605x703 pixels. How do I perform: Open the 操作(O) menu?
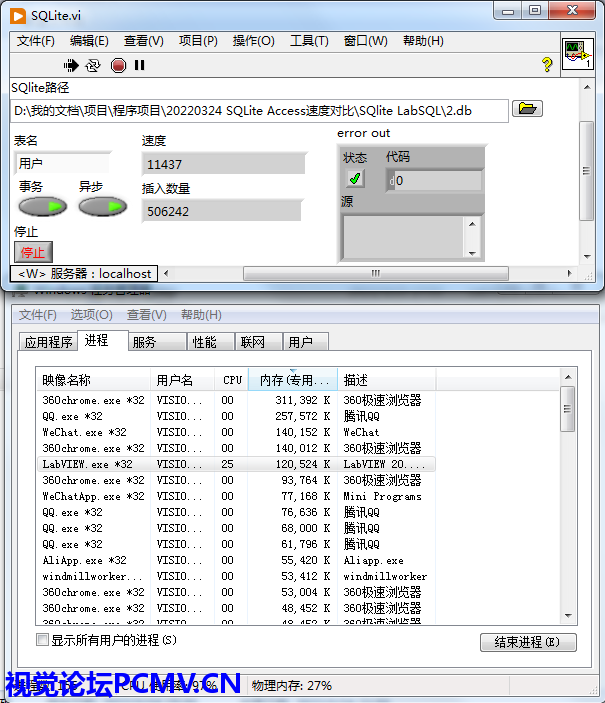[x=253, y=41]
